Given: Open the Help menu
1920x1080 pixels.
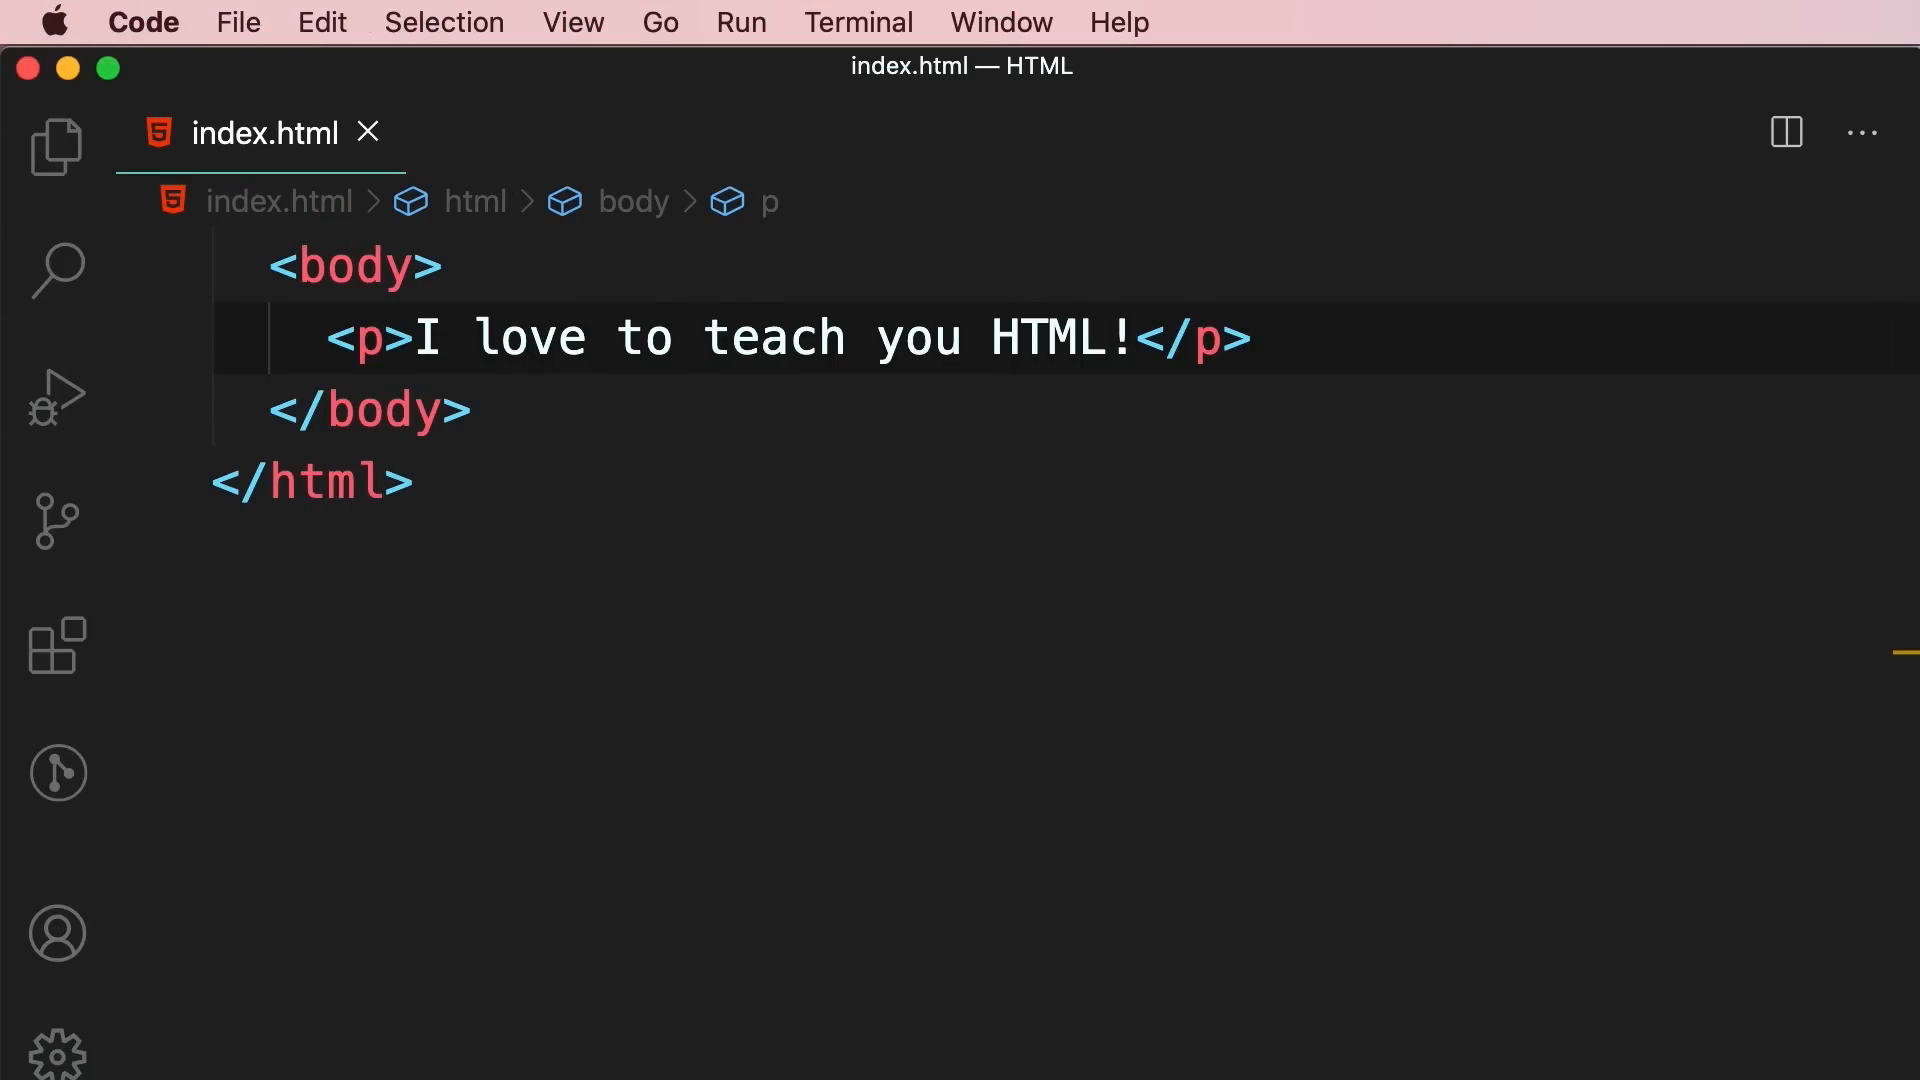Looking at the screenshot, I should pos(1119,22).
